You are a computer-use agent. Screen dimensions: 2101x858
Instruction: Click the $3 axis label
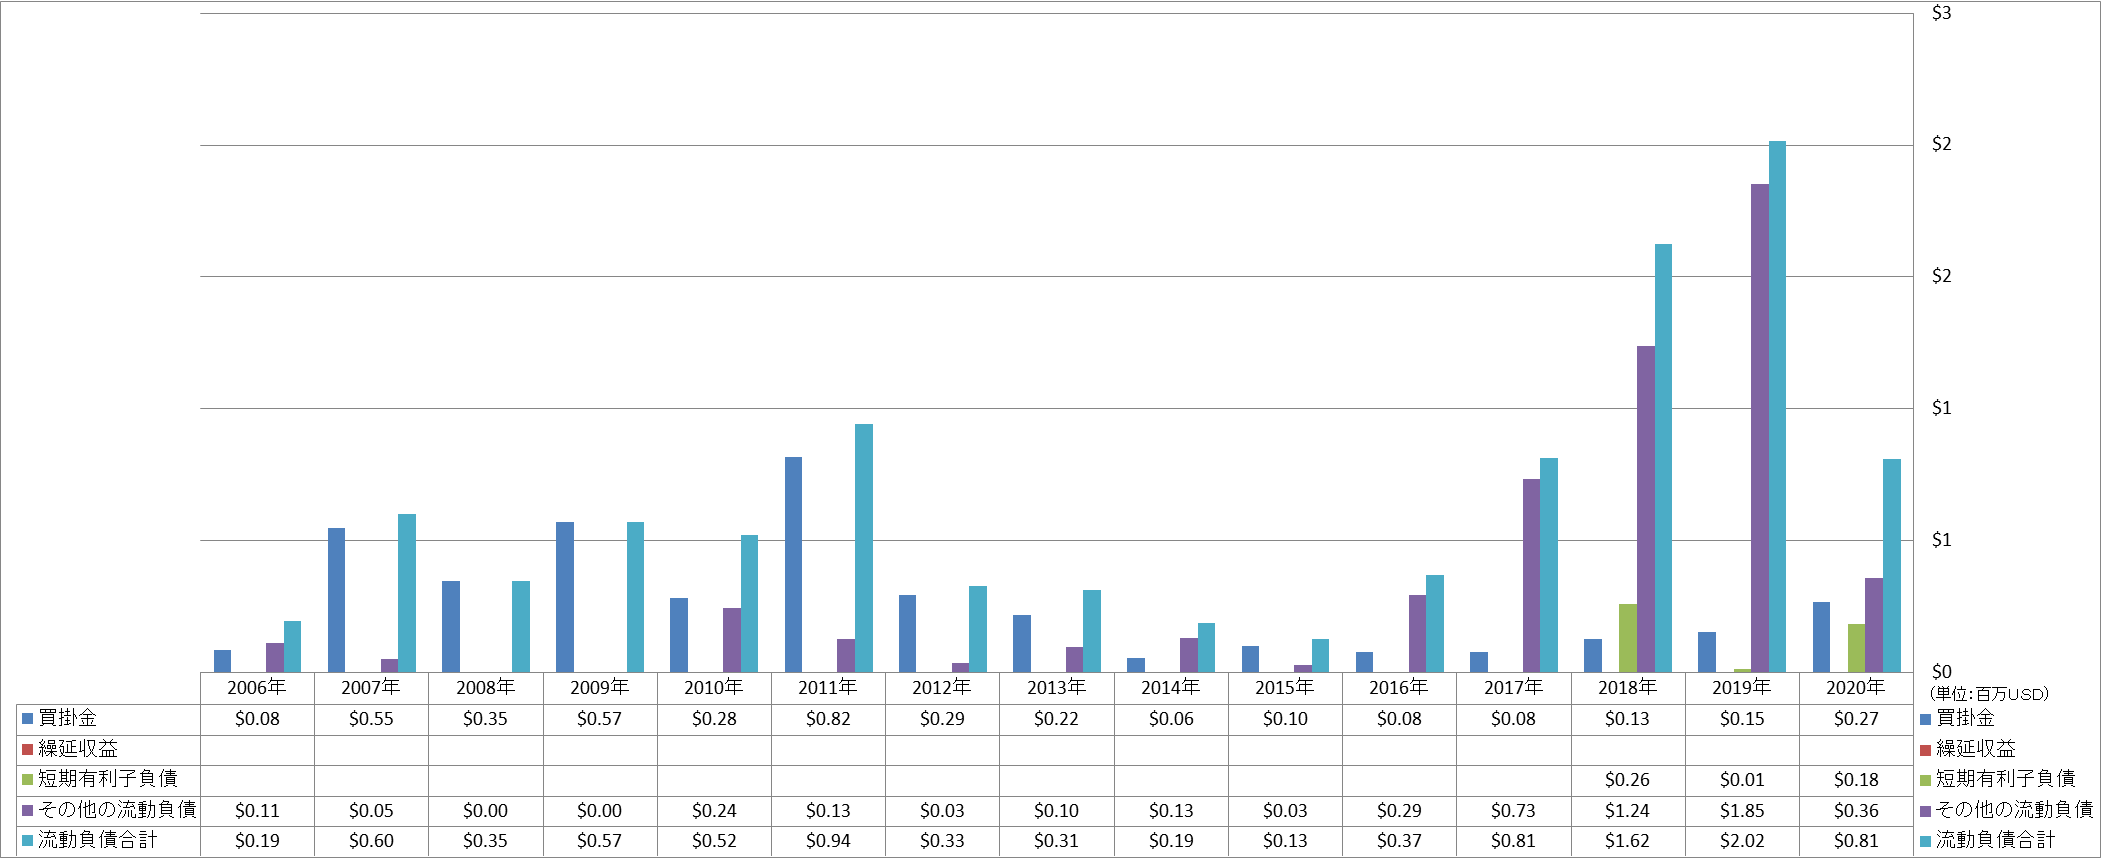[1941, 13]
